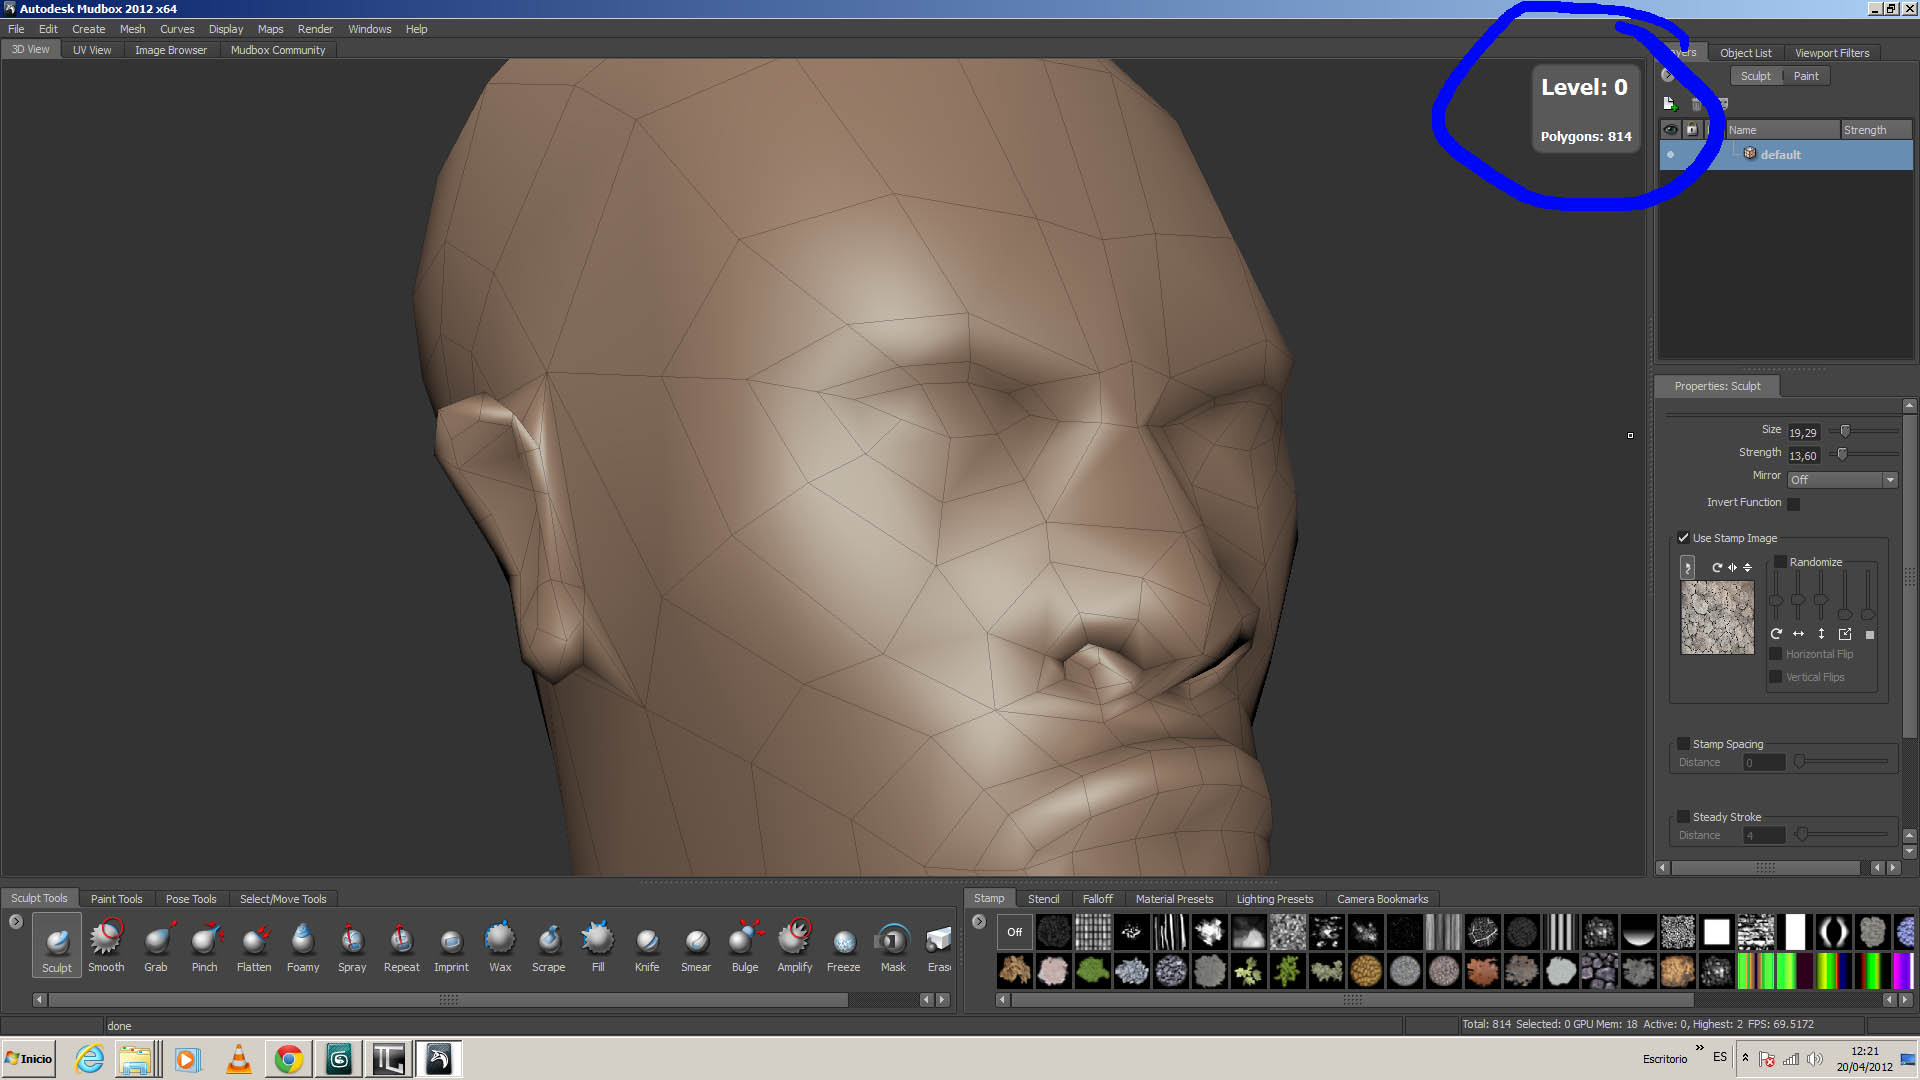The width and height of the screenshot is (1920, 1080).
Task: Uncheck Use Stamp Image
Action: pos(1684,538)
